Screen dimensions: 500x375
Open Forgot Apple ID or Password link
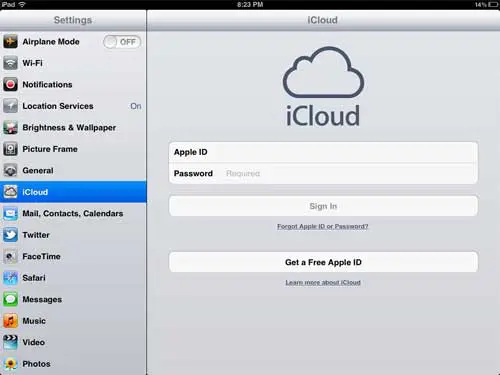(x=323, y=226)
